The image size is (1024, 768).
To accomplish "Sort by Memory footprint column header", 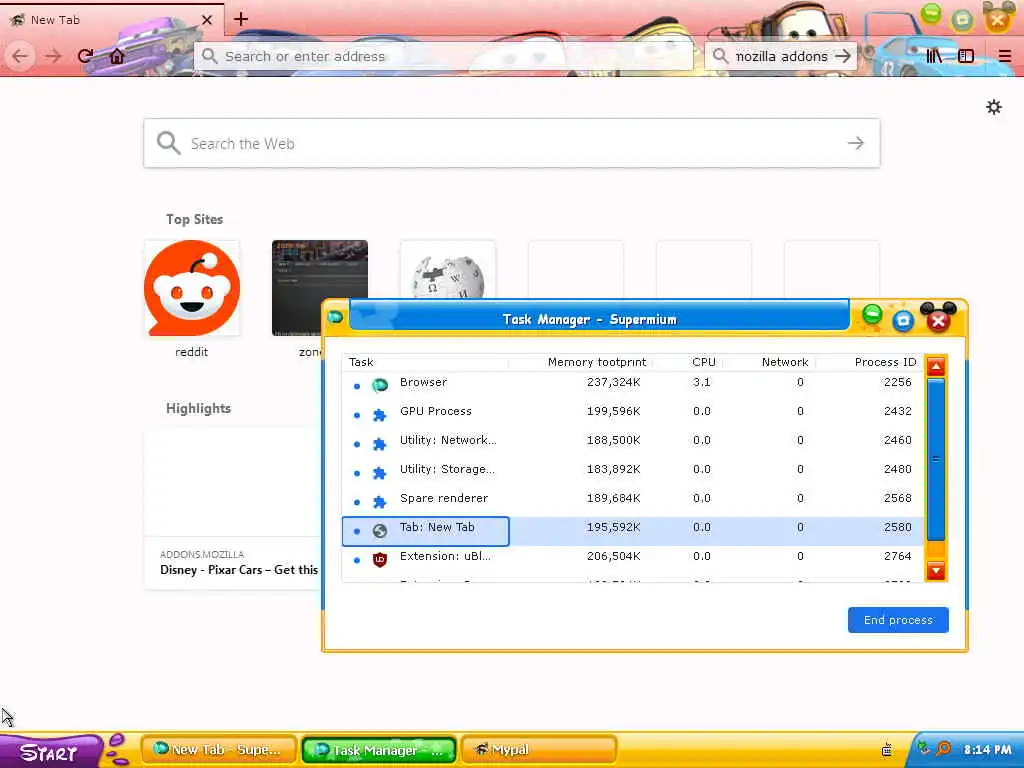I will 580,362.
